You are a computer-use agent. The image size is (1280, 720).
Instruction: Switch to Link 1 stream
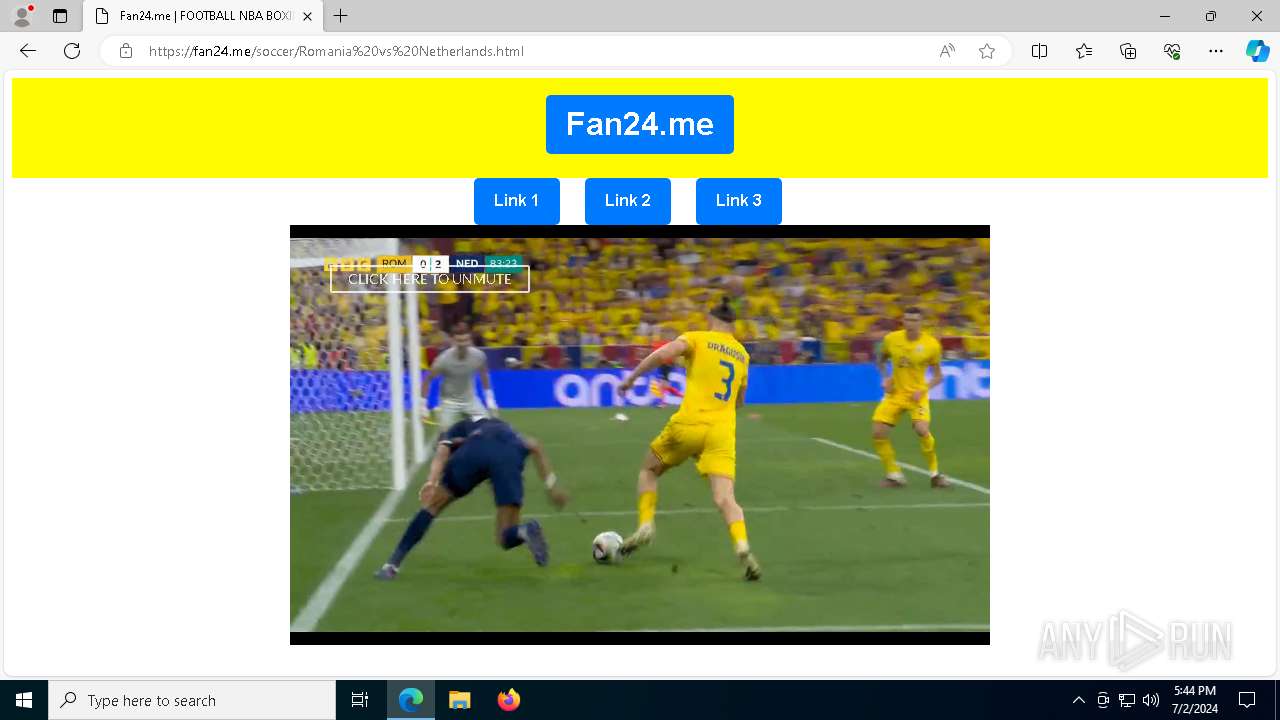pos(516,201)
